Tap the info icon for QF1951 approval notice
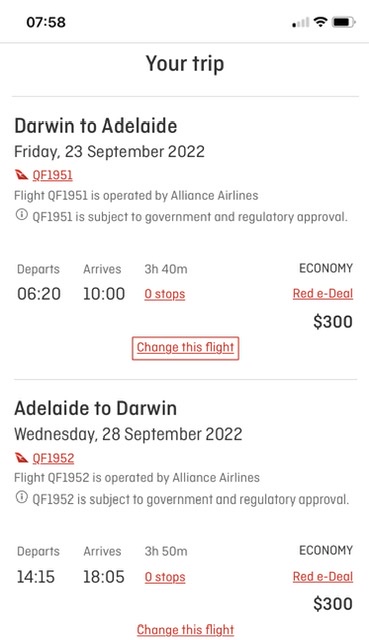The image size is (369, 640). click(x=22, y=214)
